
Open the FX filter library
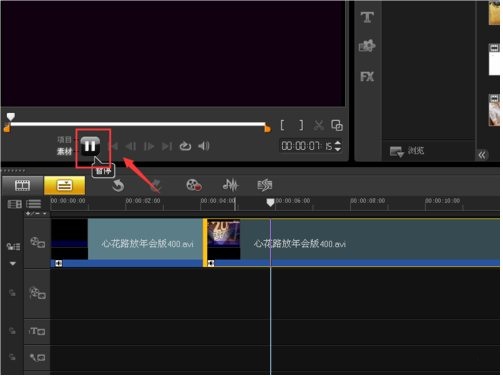coord(367,77)
